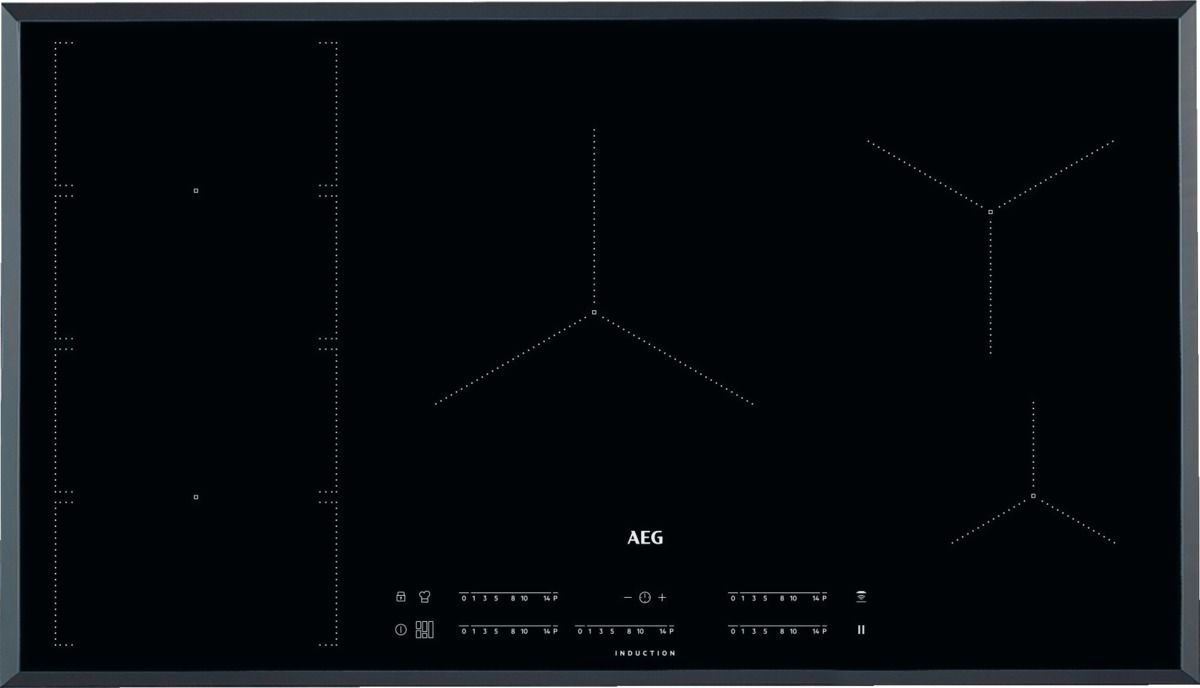The image size is (1200, 688).
Task: Activate the Hob²Hood ventilation icon
Action: click(861, 597)
